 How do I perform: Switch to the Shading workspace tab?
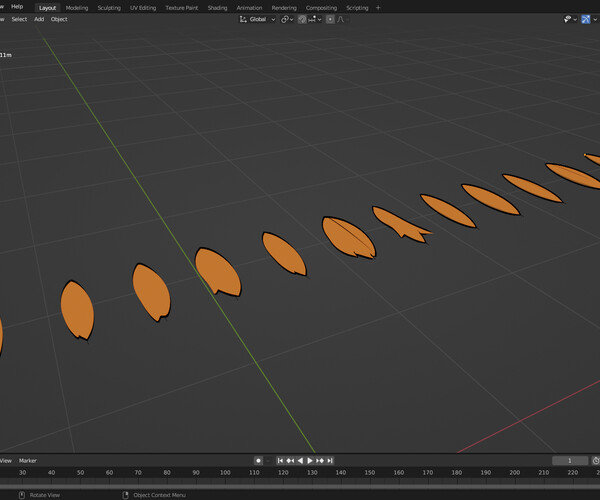217,8
